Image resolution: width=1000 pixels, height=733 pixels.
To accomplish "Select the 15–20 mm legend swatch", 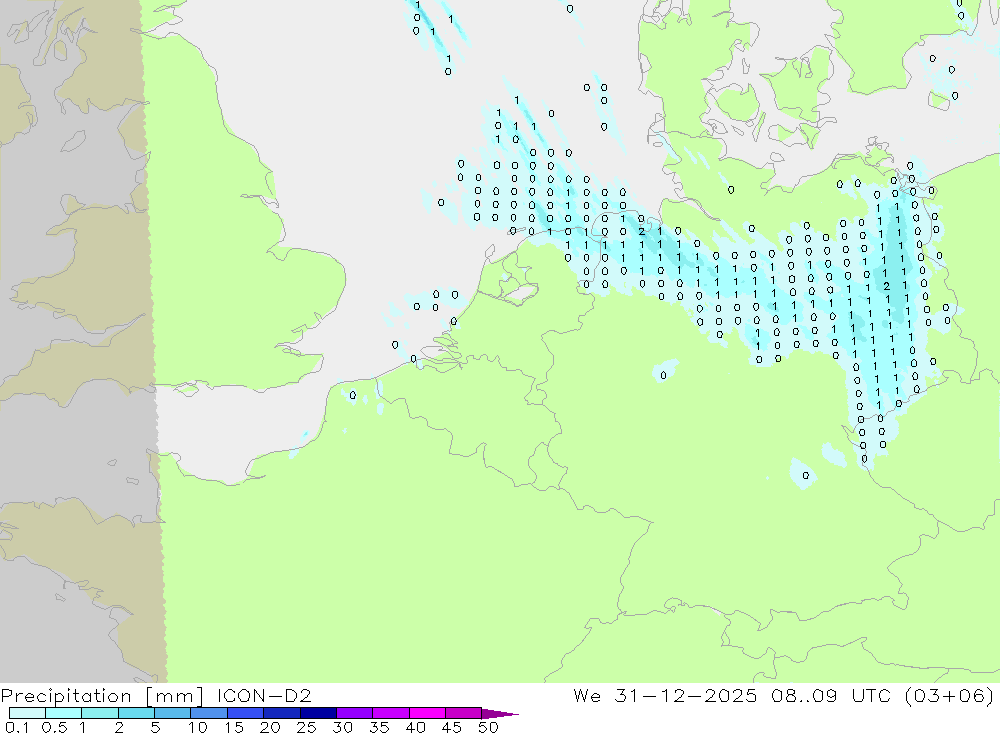I will point(245,713).
